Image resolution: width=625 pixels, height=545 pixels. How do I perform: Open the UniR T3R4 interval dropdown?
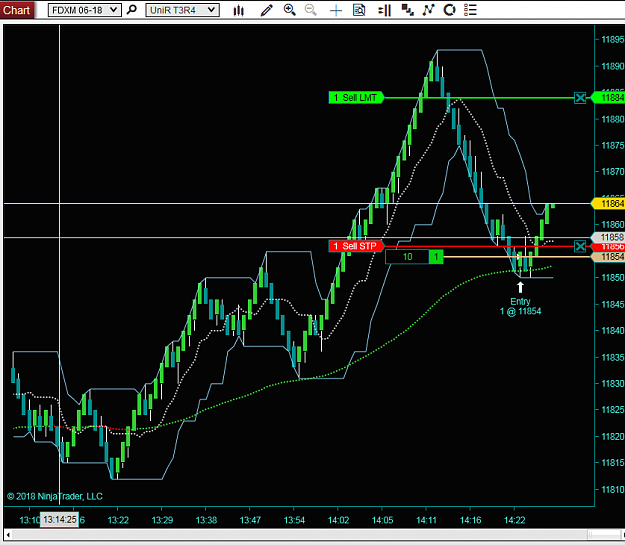(x=182, y=10)
